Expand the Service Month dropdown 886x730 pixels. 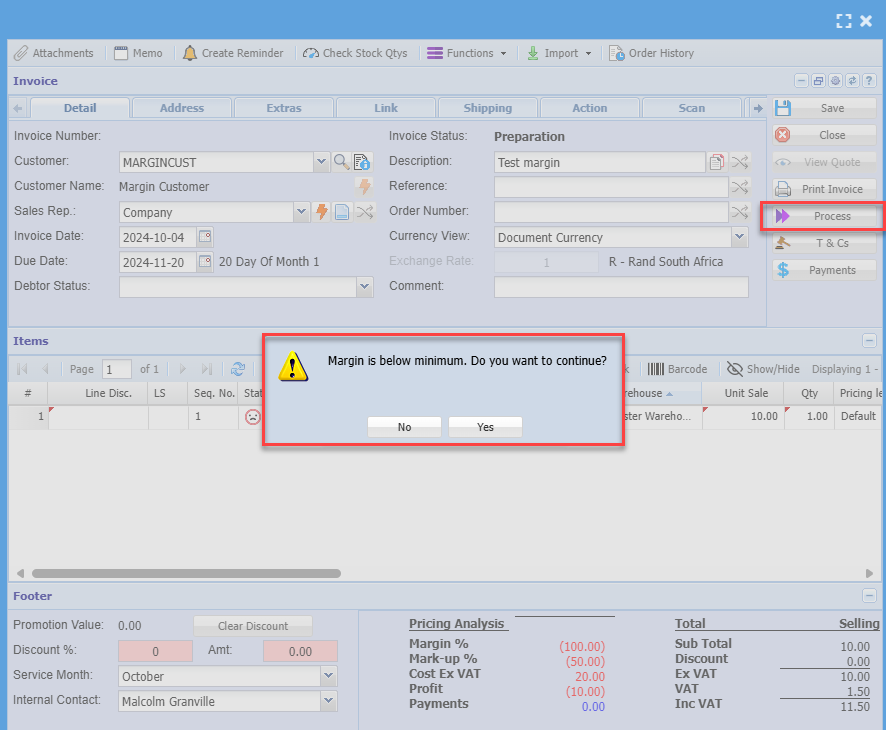tap(329, 676)
